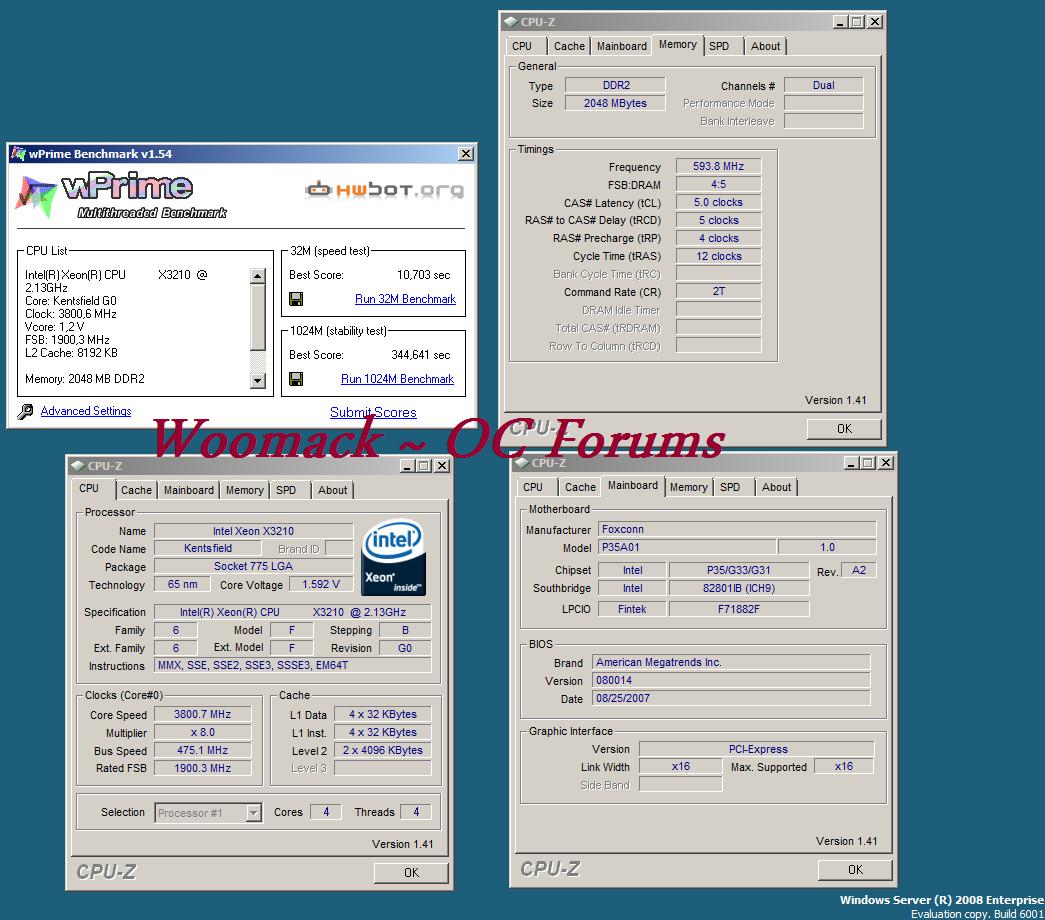Open Cache tab in Mainboard window
Screen dimensions: 1045x920
click(580, 487)
